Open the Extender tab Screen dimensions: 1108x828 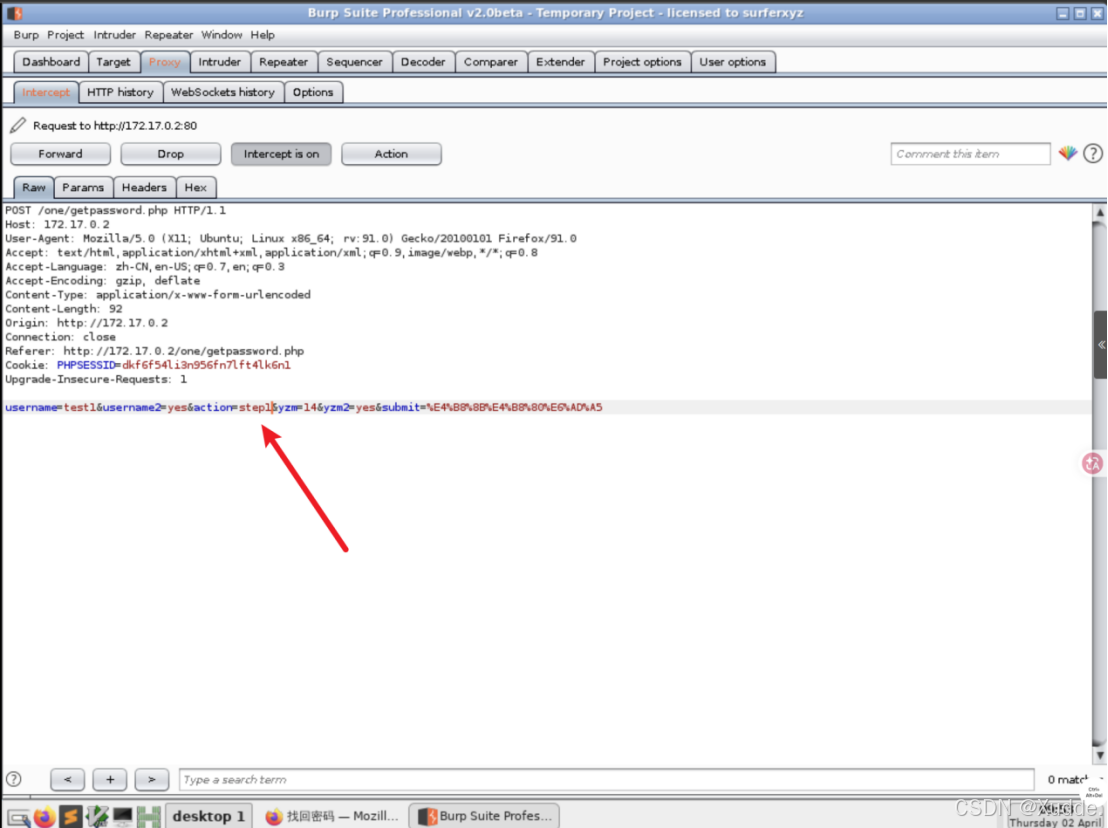[560, 62]
